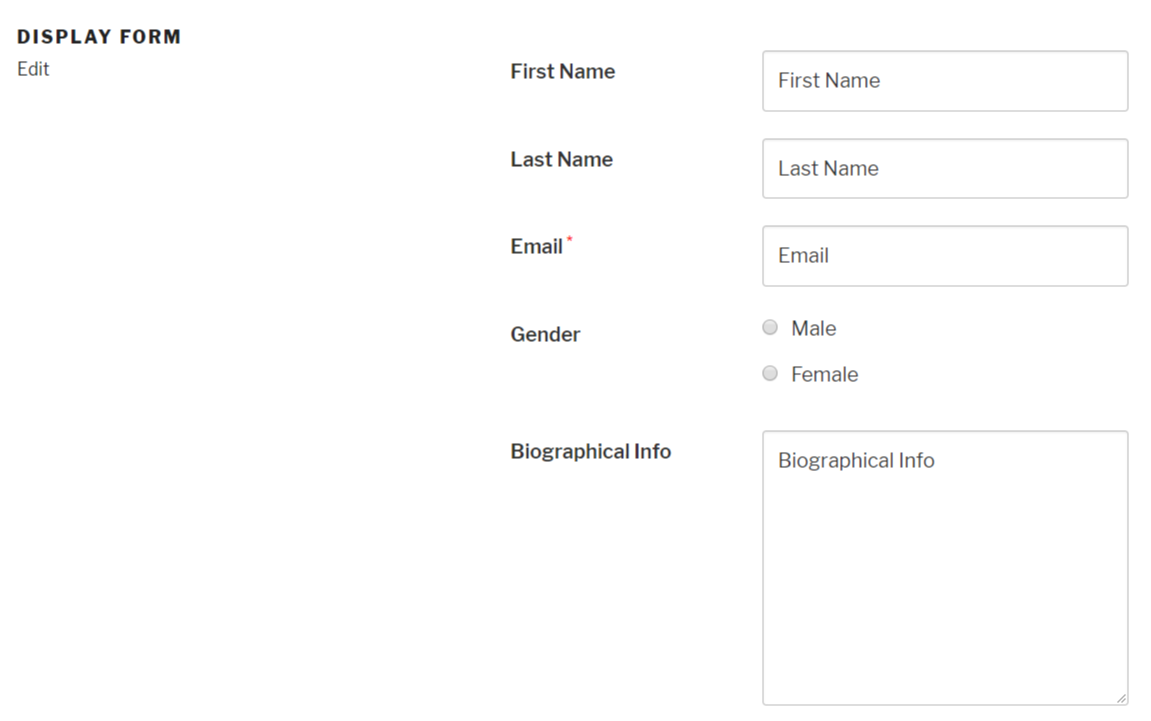Click the textarea resize handle
This screenshot has width=1151, height=721.
[1121, 697]
